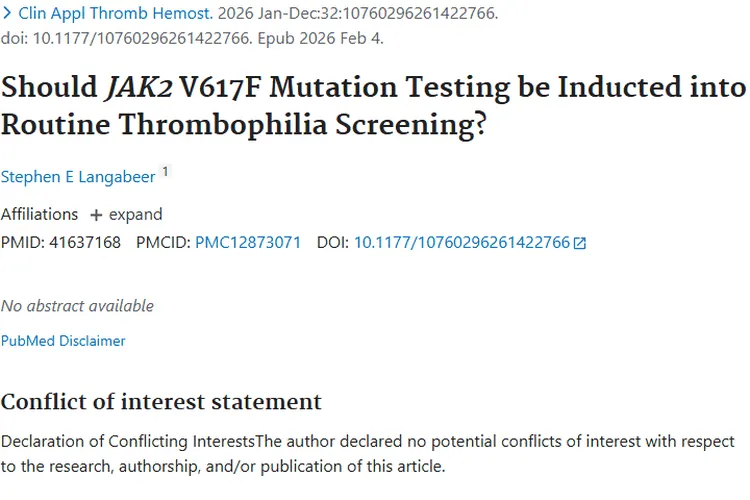
Task: Click the Conflict of interest statement heading
Action: coord(161,402)
